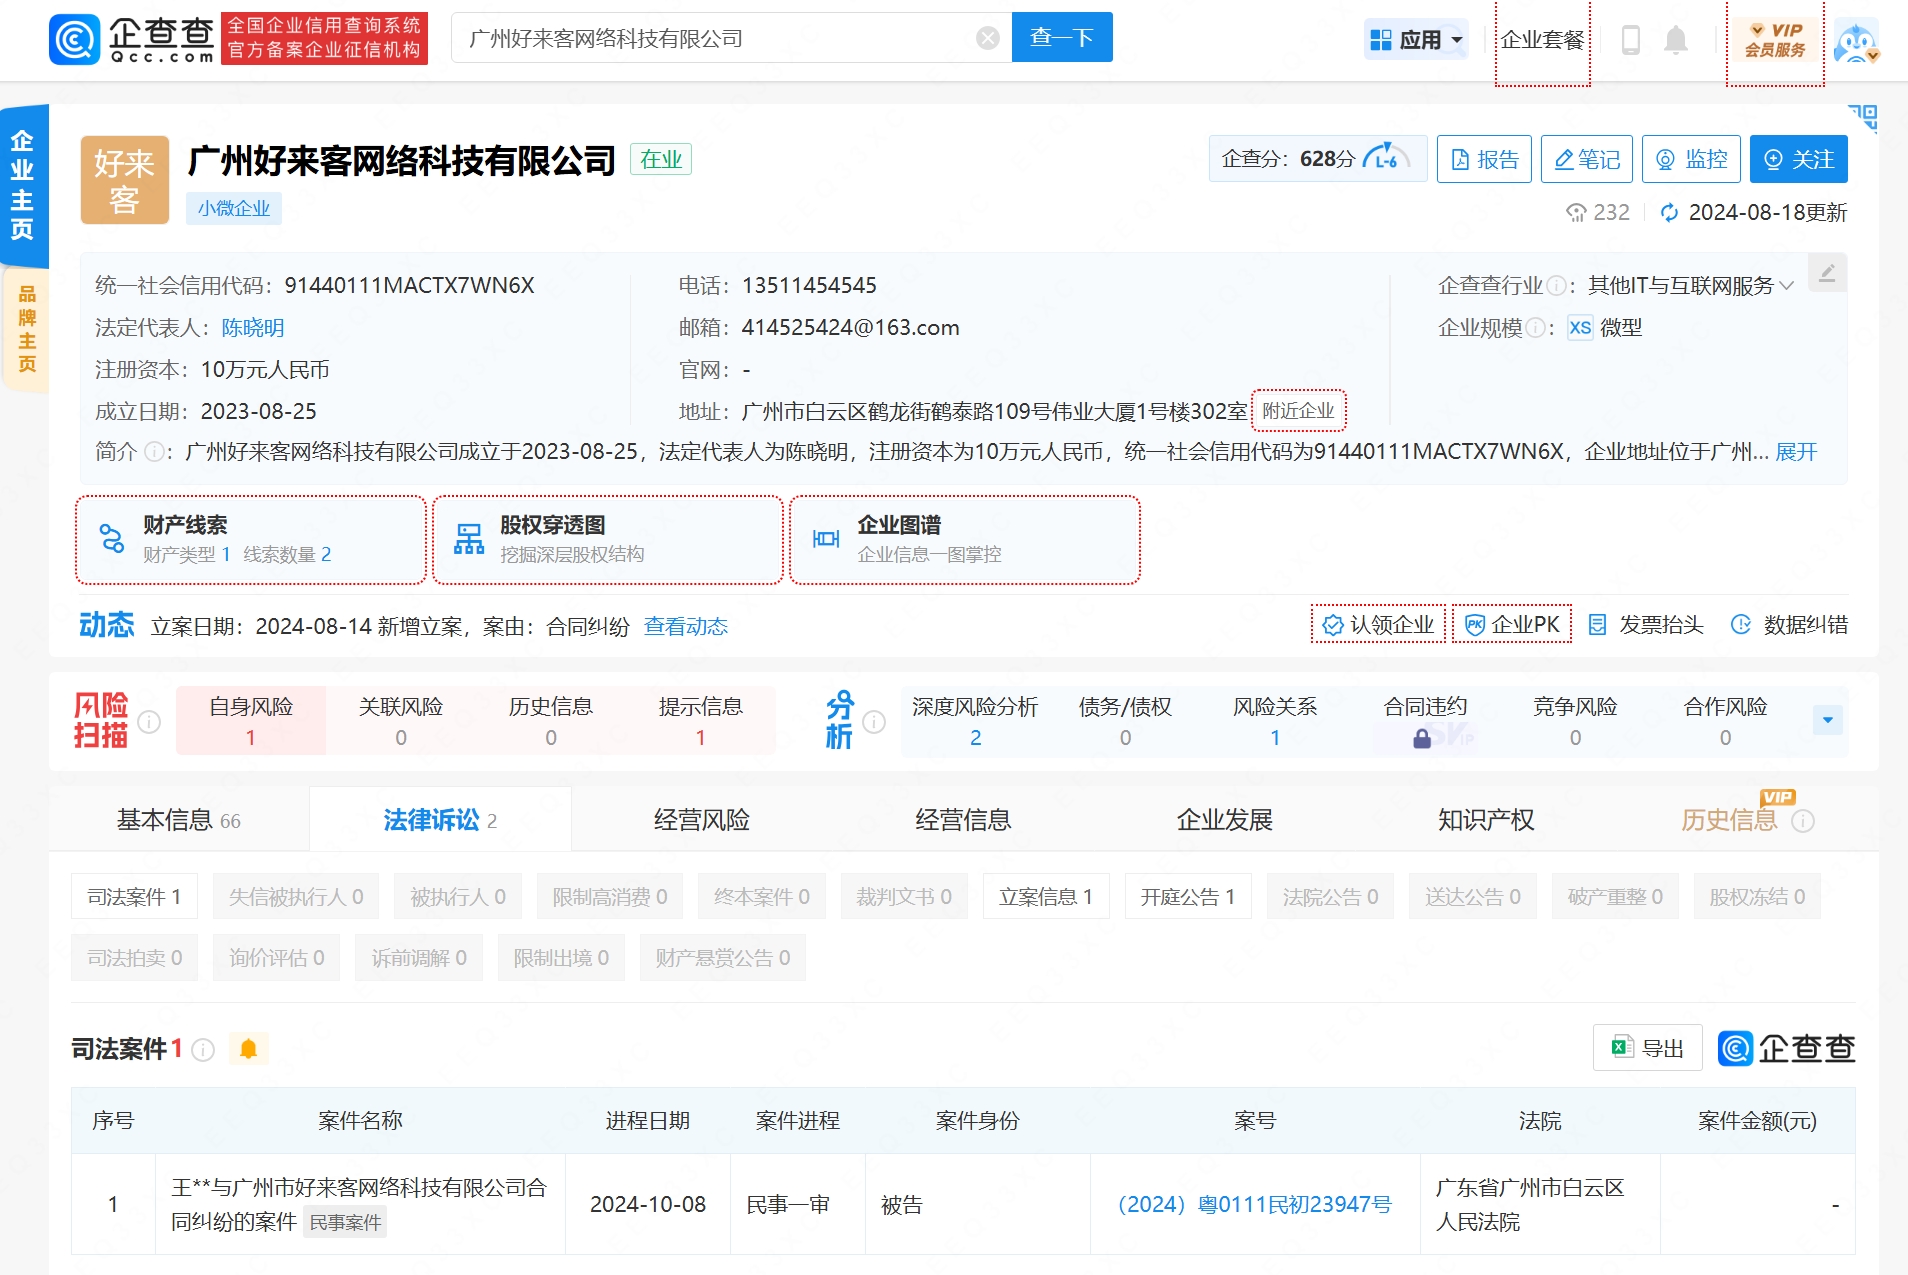Click the 查一下 search button

click(1062, 38)
